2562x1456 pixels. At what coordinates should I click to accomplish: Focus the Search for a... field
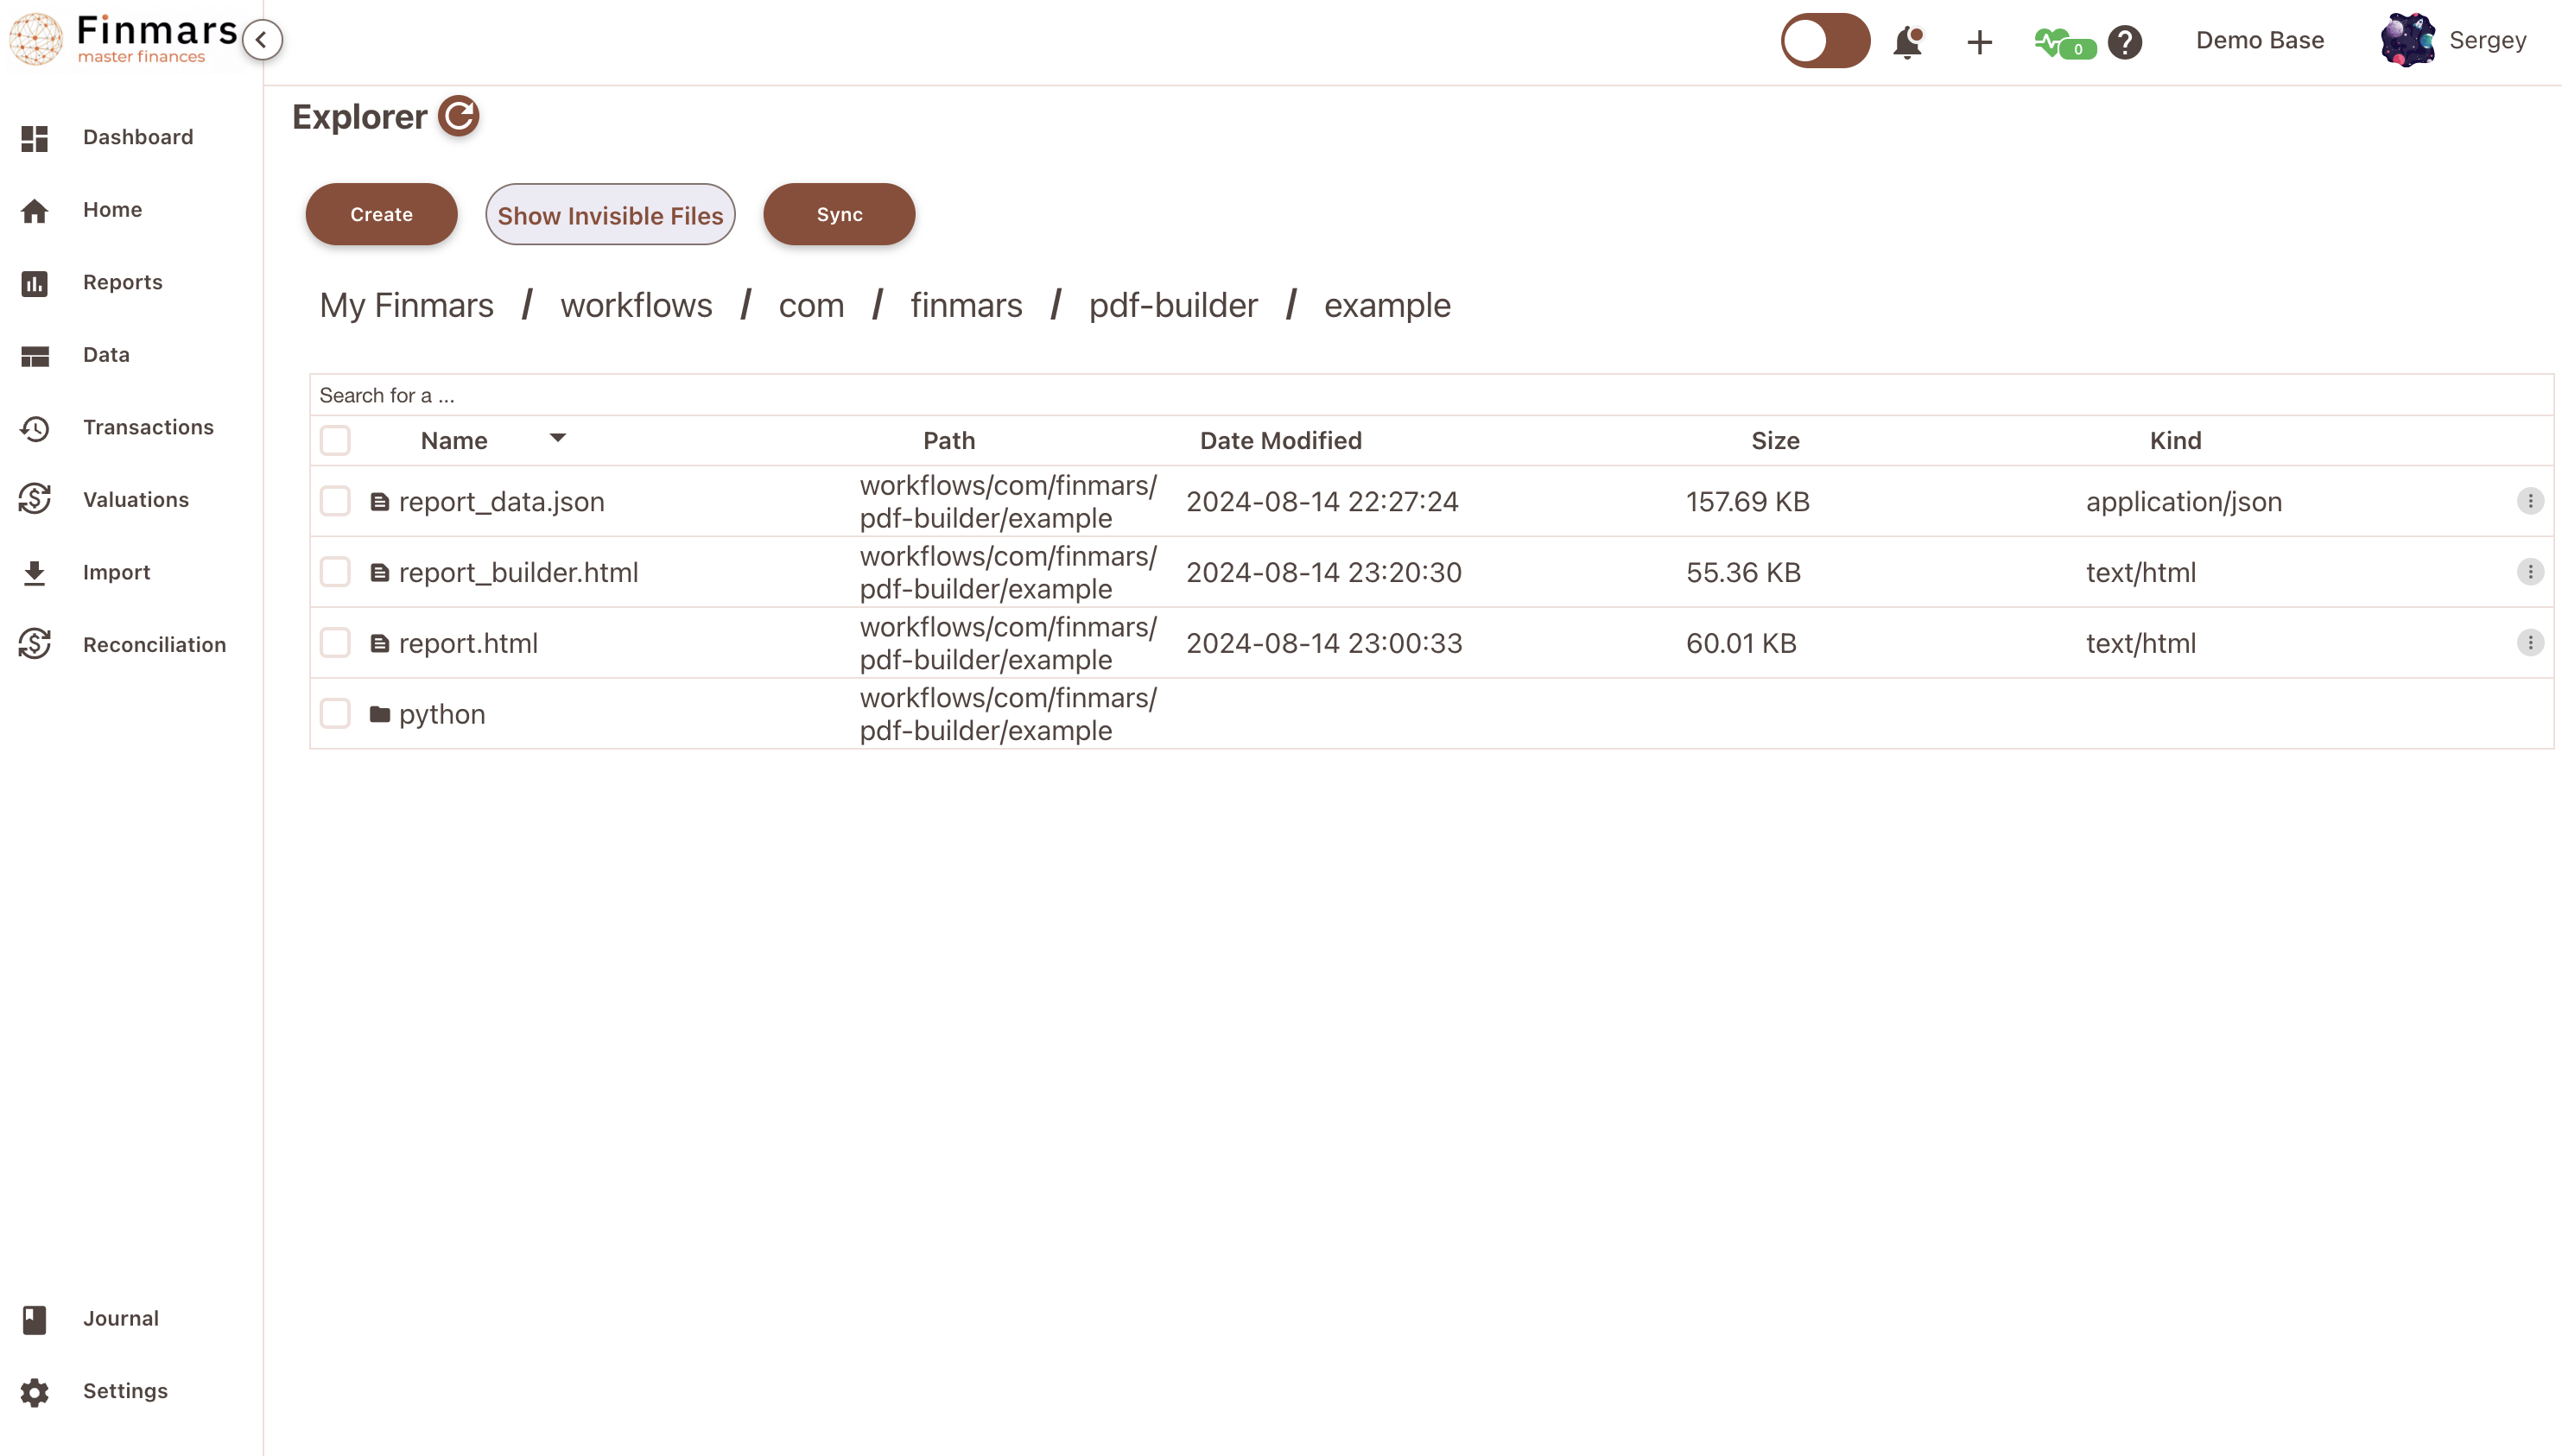pyautogui.click(x=1431, y=395)
